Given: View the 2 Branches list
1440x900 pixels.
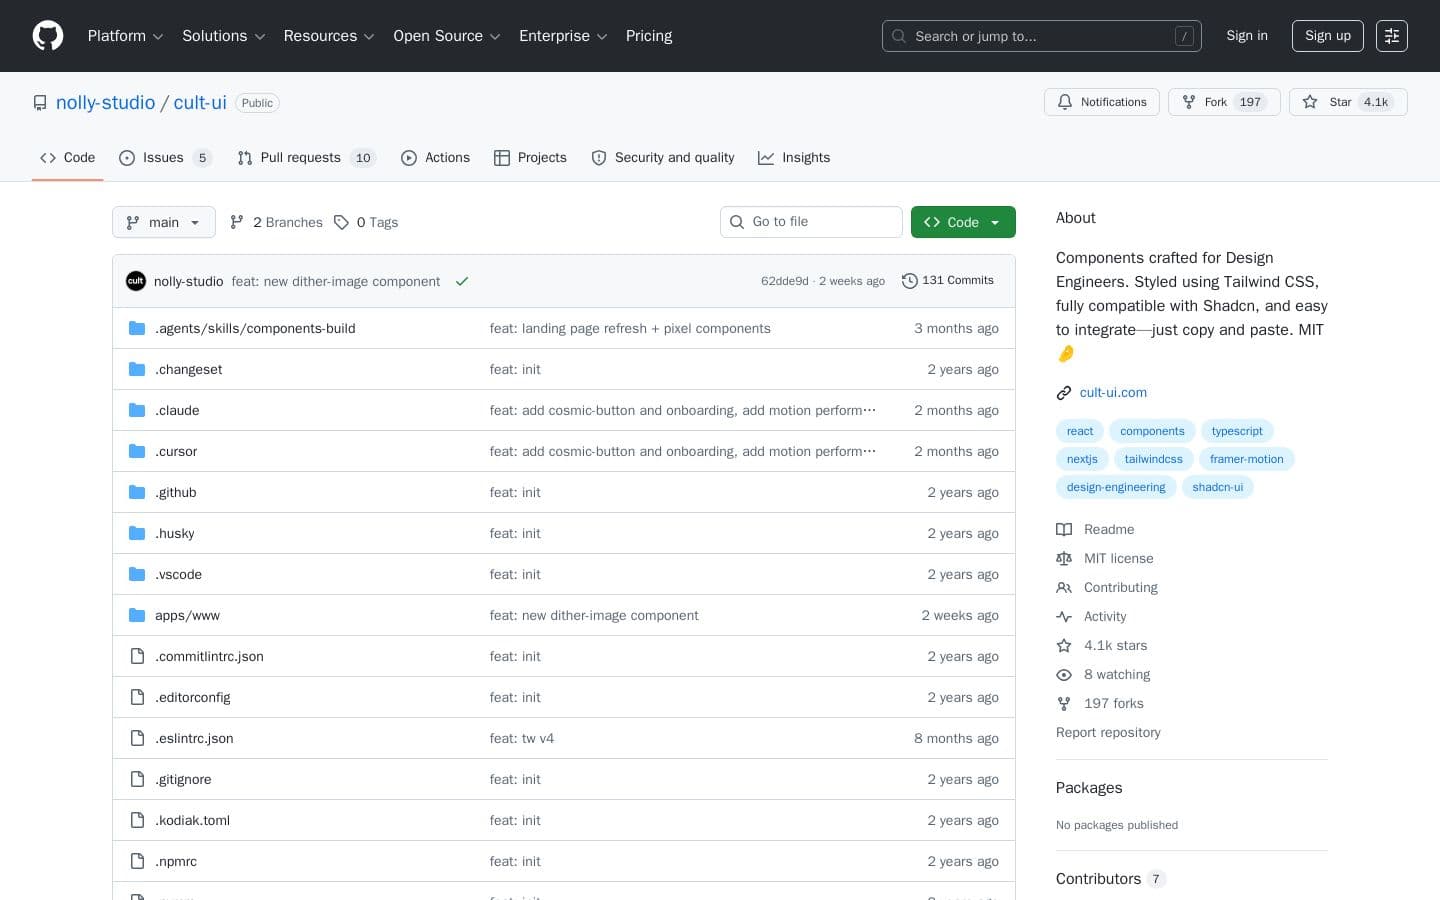Looking at the screenshot, I should pyautogui.click(x=276, y=222).
